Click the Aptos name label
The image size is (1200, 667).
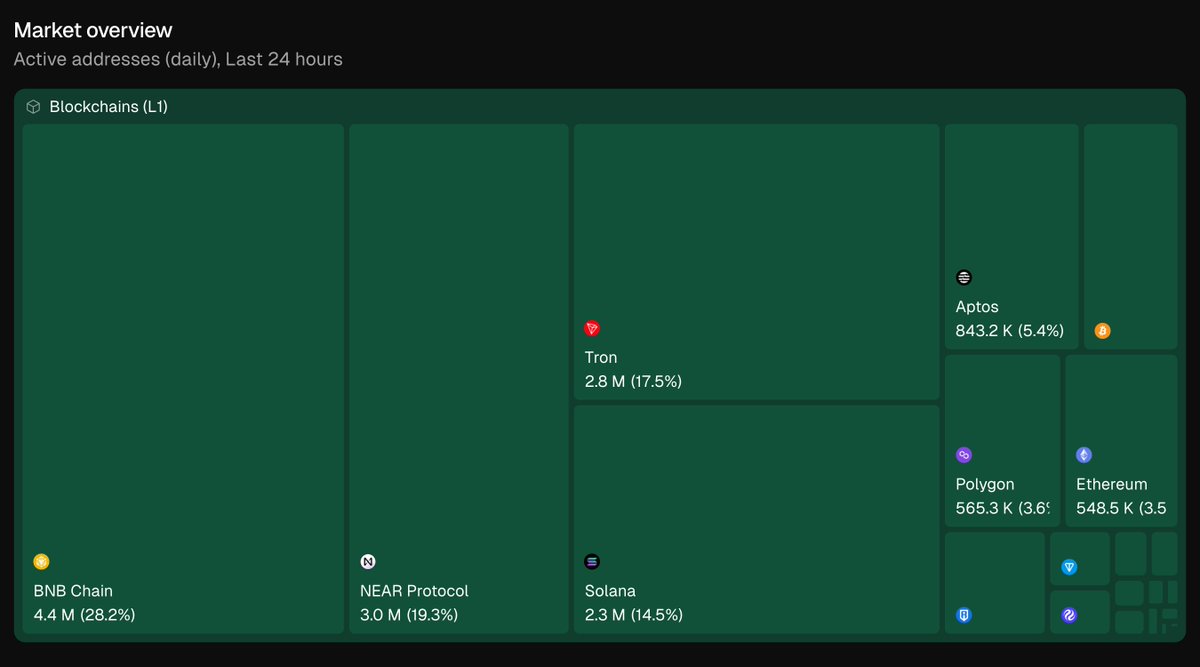pyautogui.click(x=977, y=307)
